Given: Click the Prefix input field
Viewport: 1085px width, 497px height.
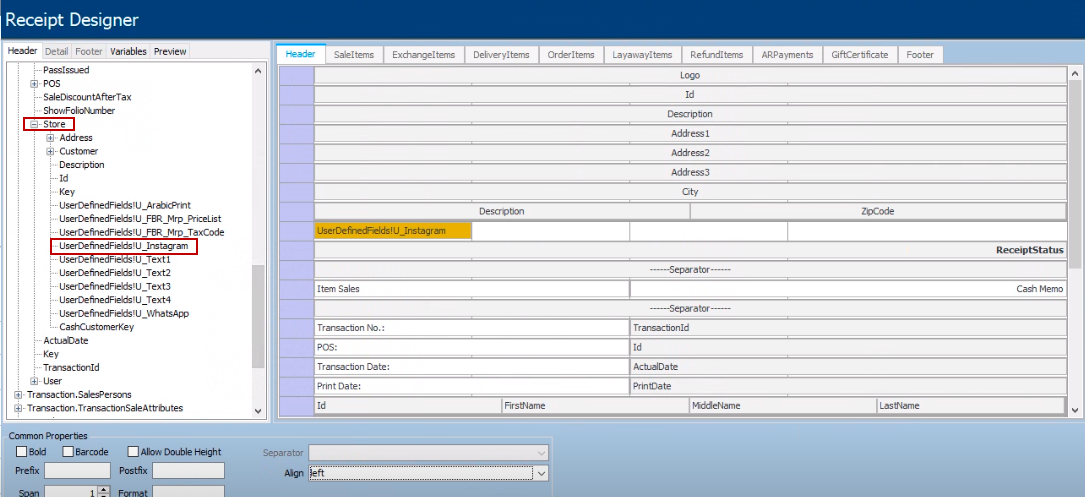Looking at the screenshot, I should point(78,471).
